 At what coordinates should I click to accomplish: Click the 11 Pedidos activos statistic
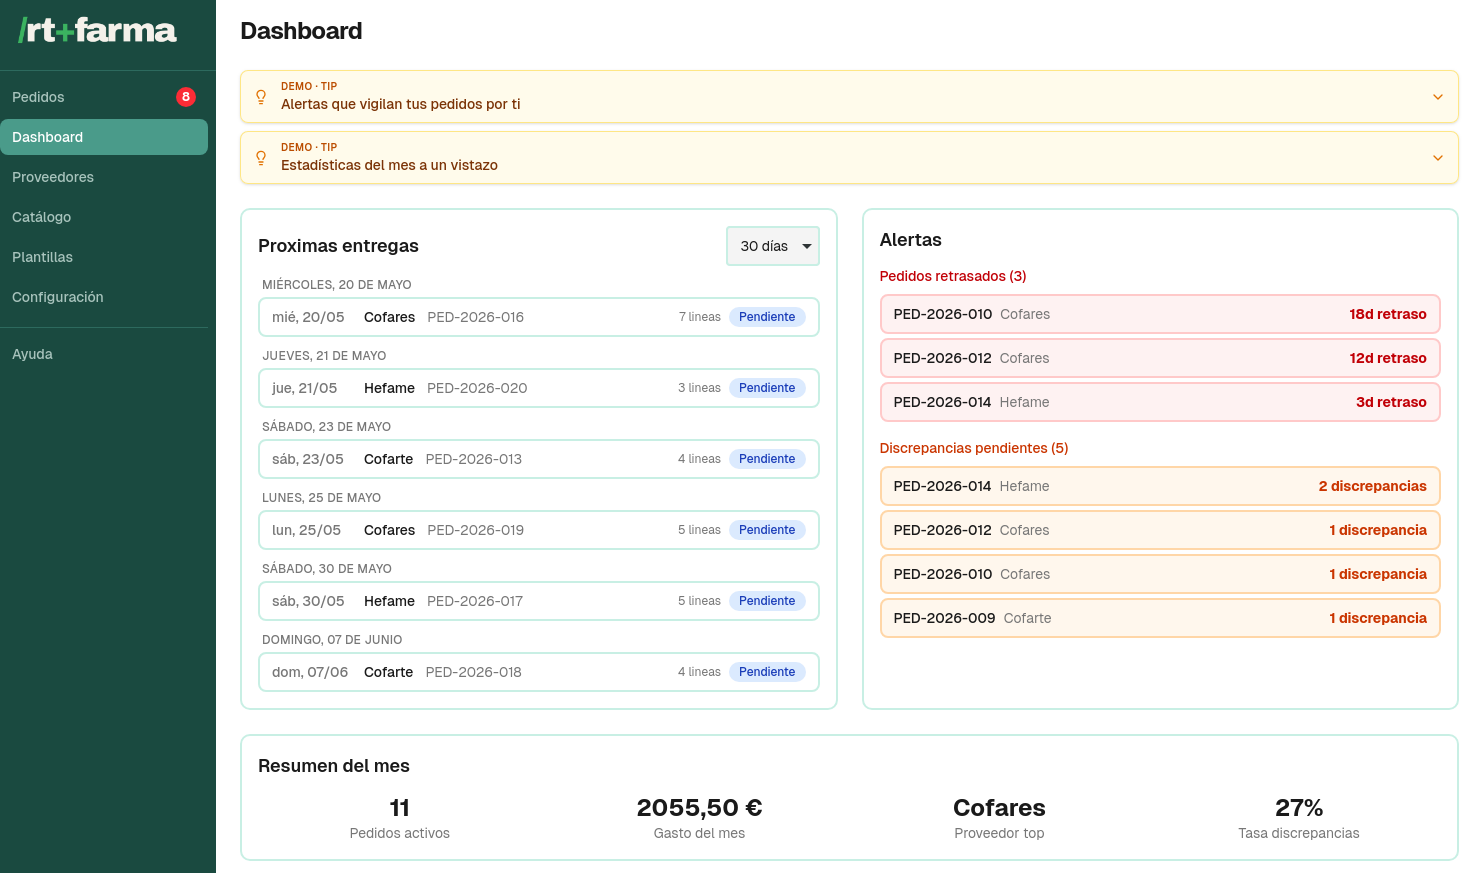click(x=400, y=818)
